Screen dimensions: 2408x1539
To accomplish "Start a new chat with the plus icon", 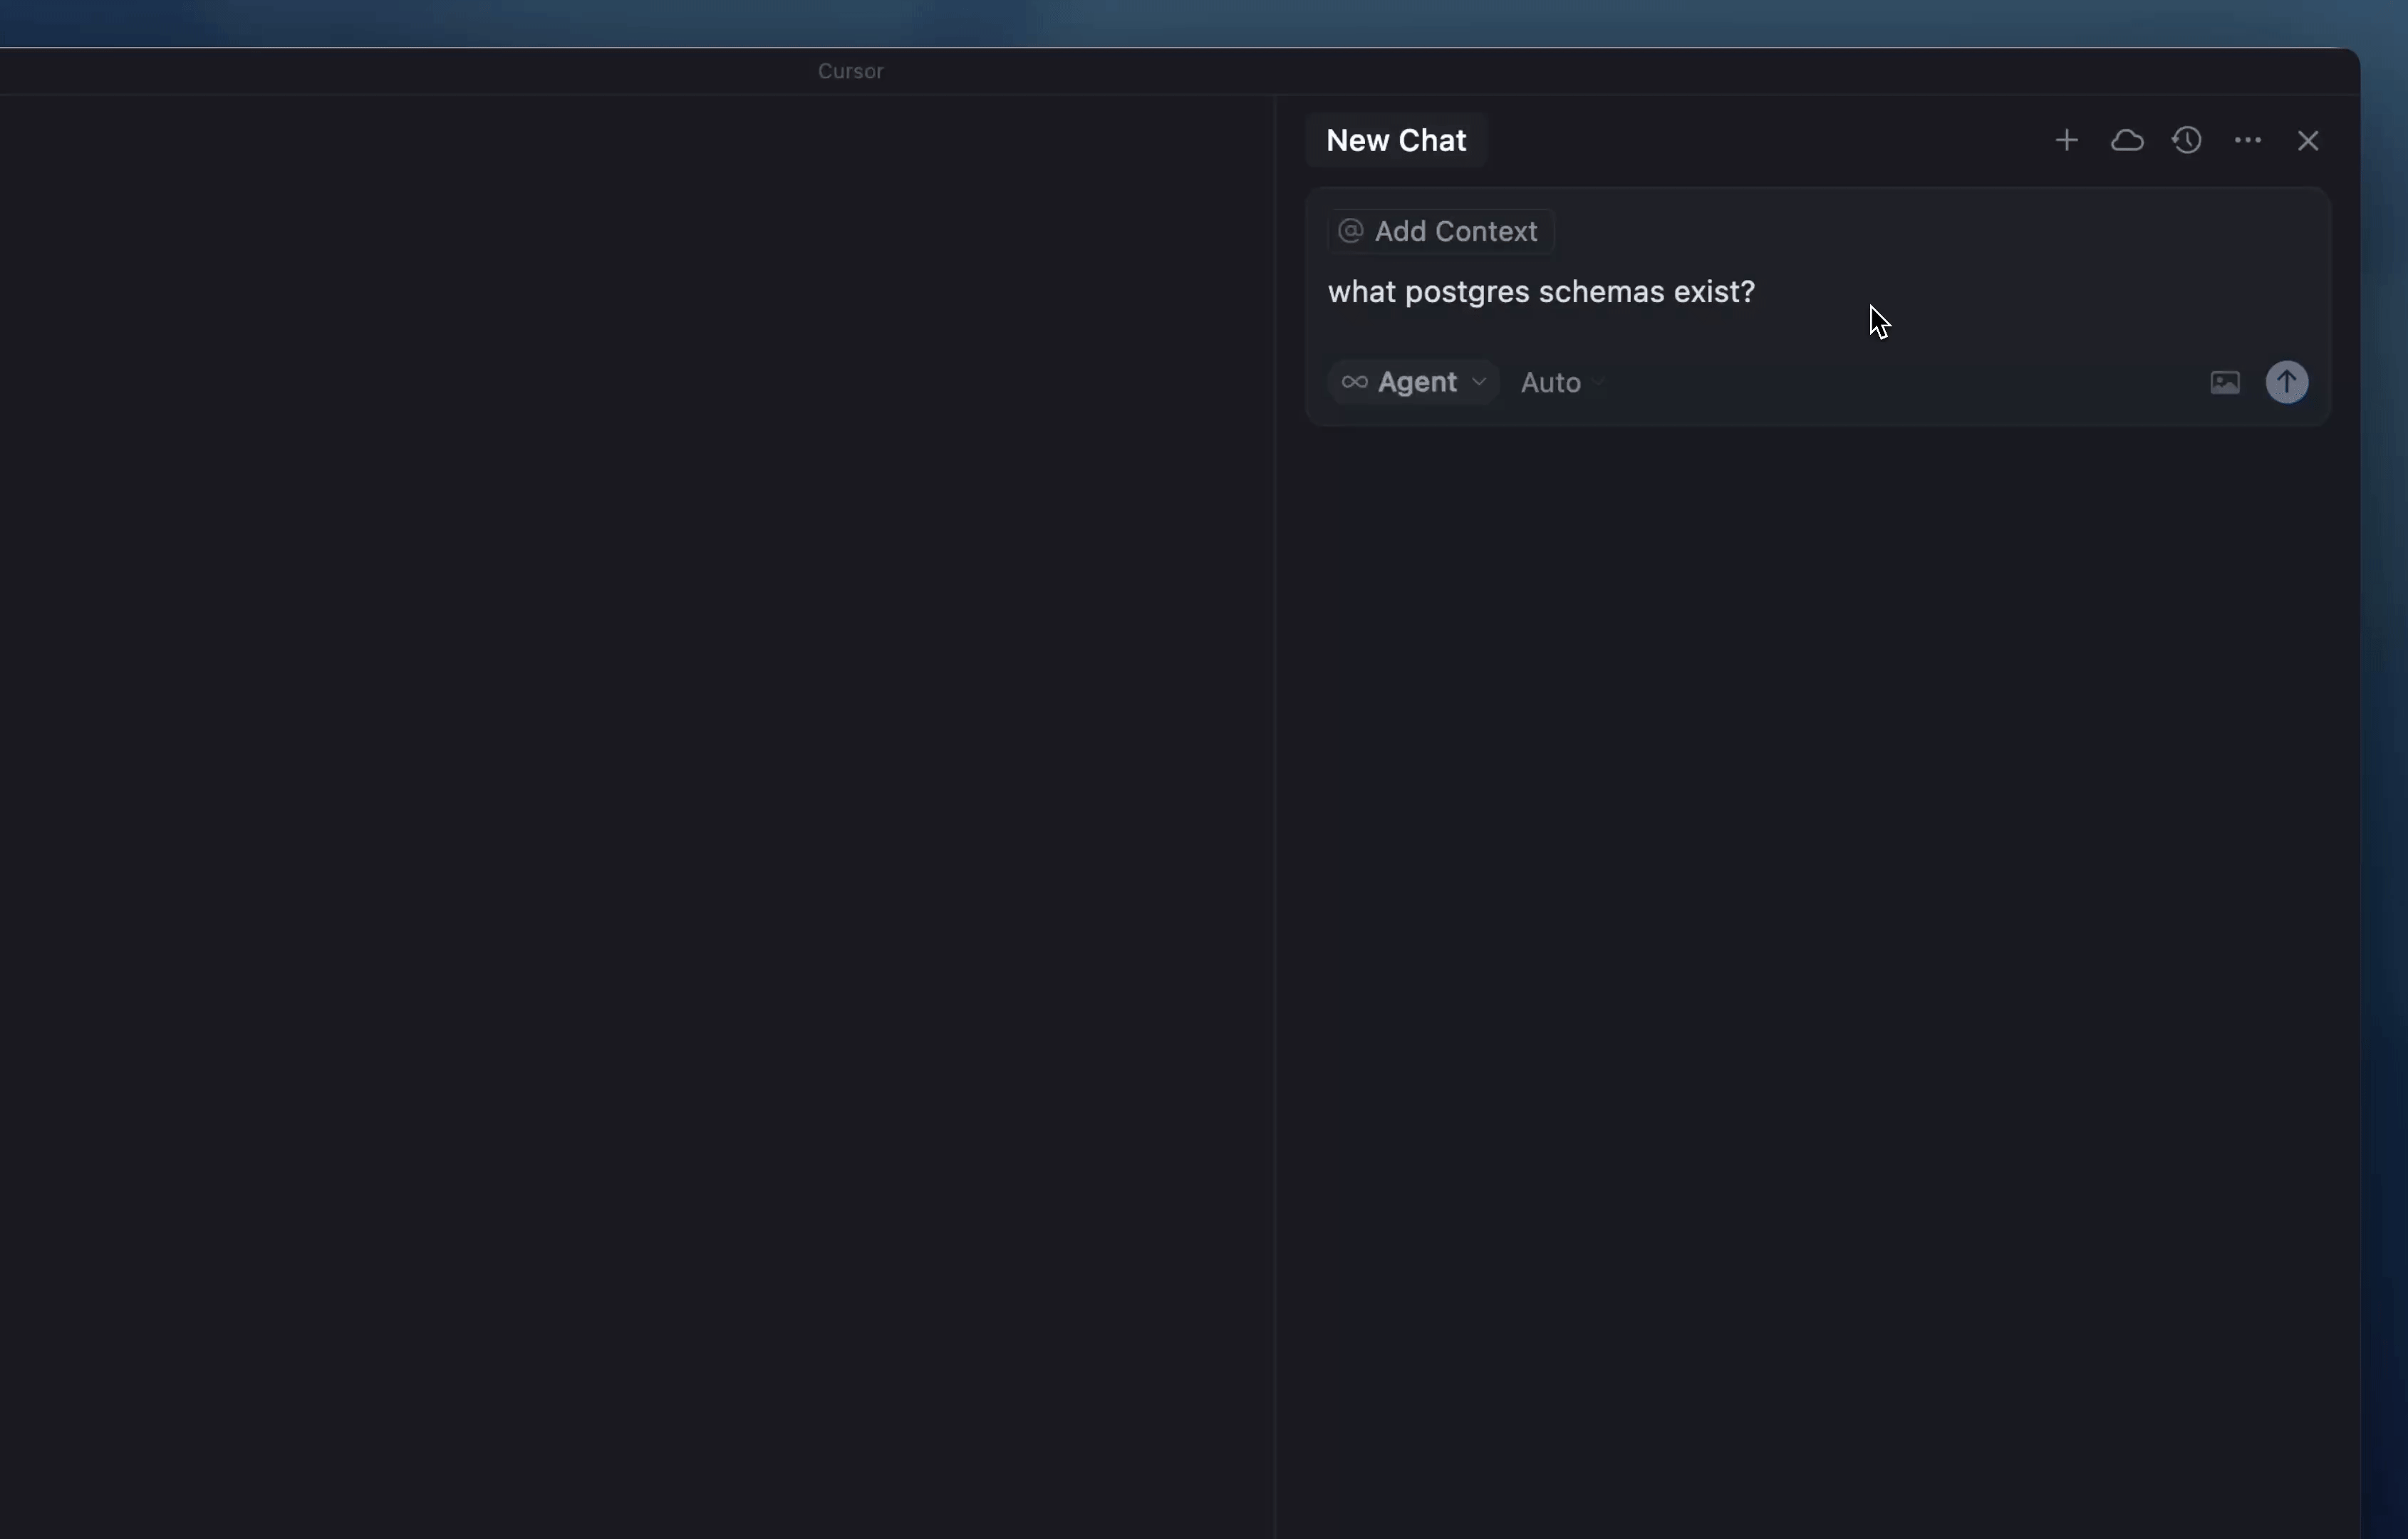I will tap(2065, 141).
